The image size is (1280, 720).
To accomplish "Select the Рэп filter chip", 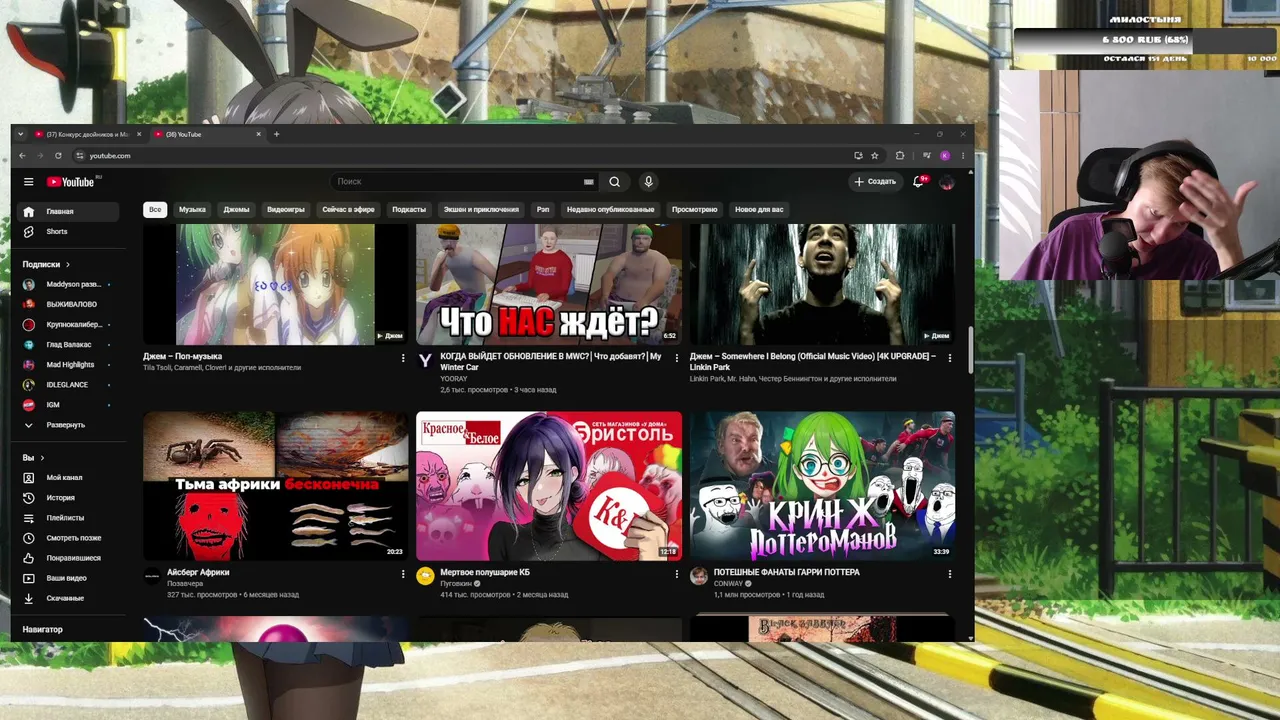I will pos(543,210).
